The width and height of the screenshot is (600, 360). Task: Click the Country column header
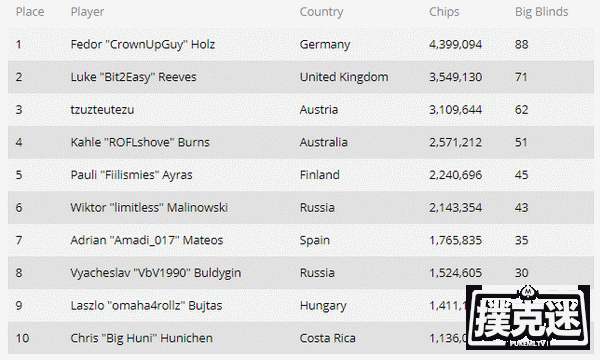point(321,12)
